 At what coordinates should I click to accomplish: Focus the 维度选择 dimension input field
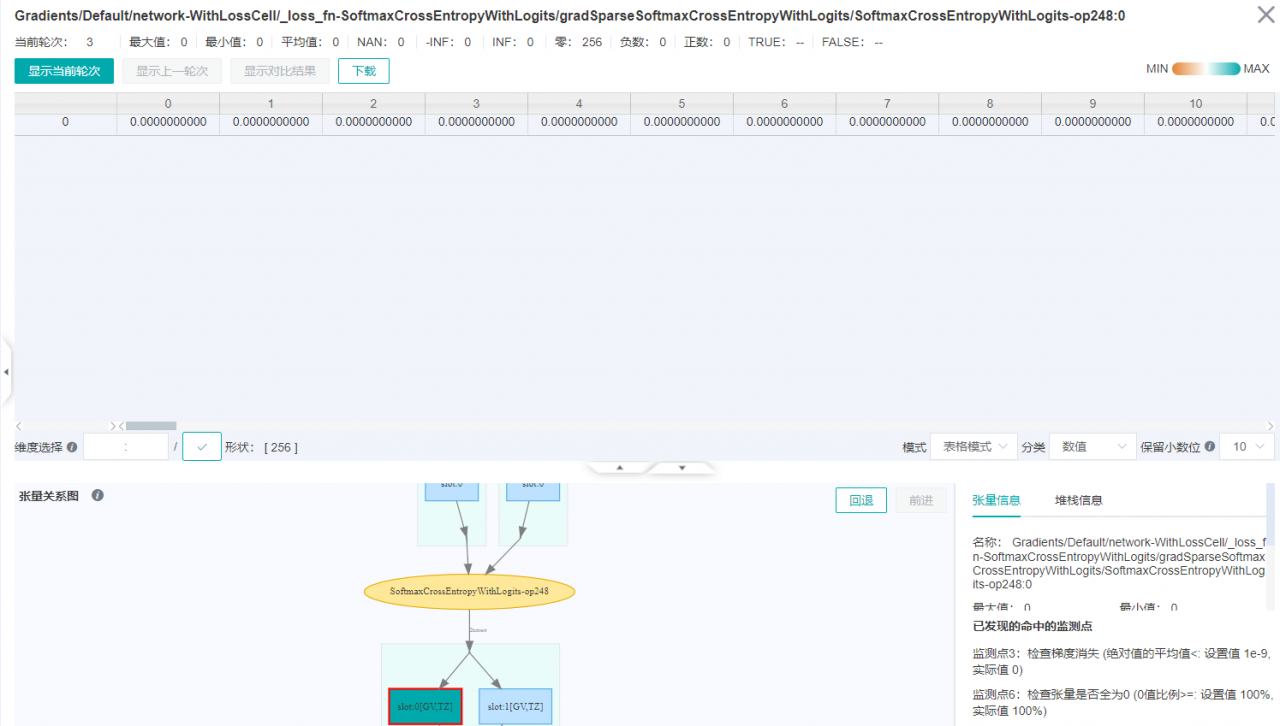(126, 447)
